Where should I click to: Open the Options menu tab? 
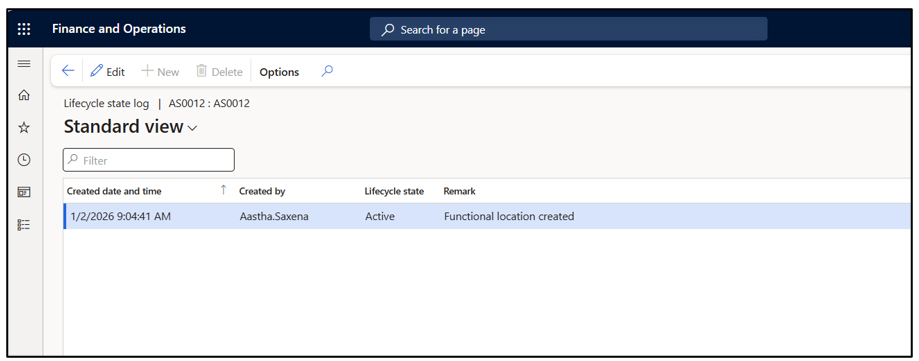pyautogui.click(x=279, y=72)
